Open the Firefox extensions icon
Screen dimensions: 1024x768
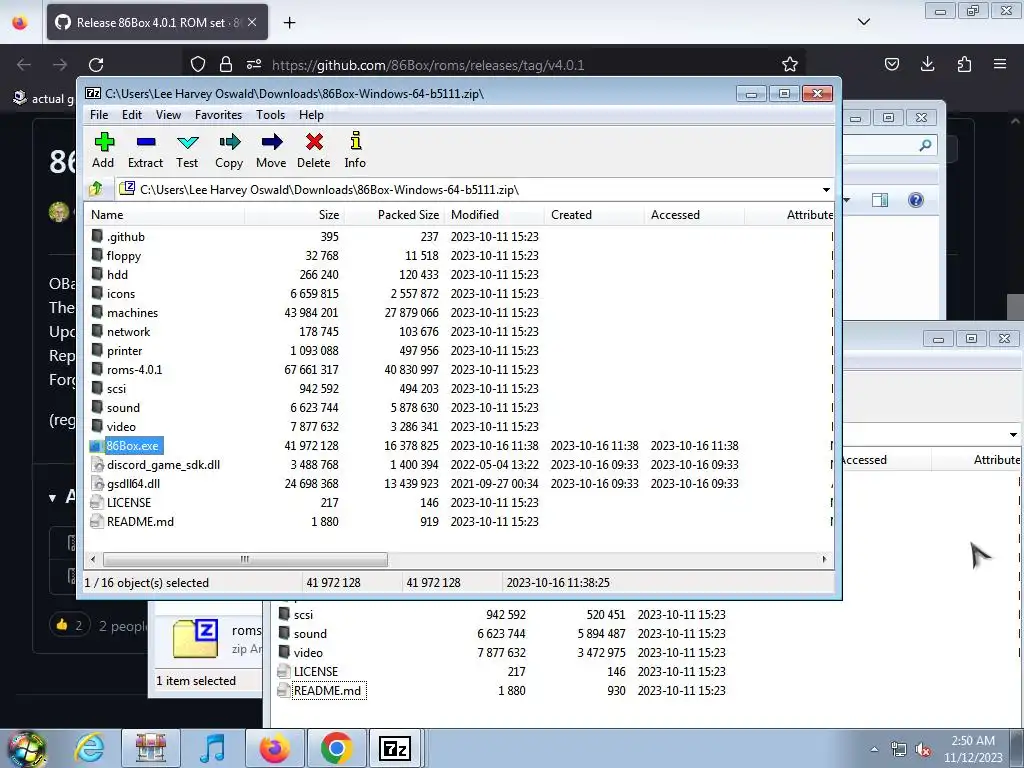[x=964, y=64]
